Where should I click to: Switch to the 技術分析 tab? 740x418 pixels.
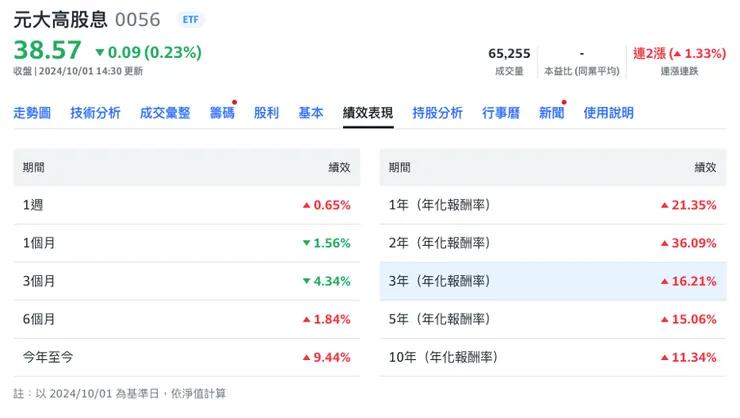coord(95,113)
